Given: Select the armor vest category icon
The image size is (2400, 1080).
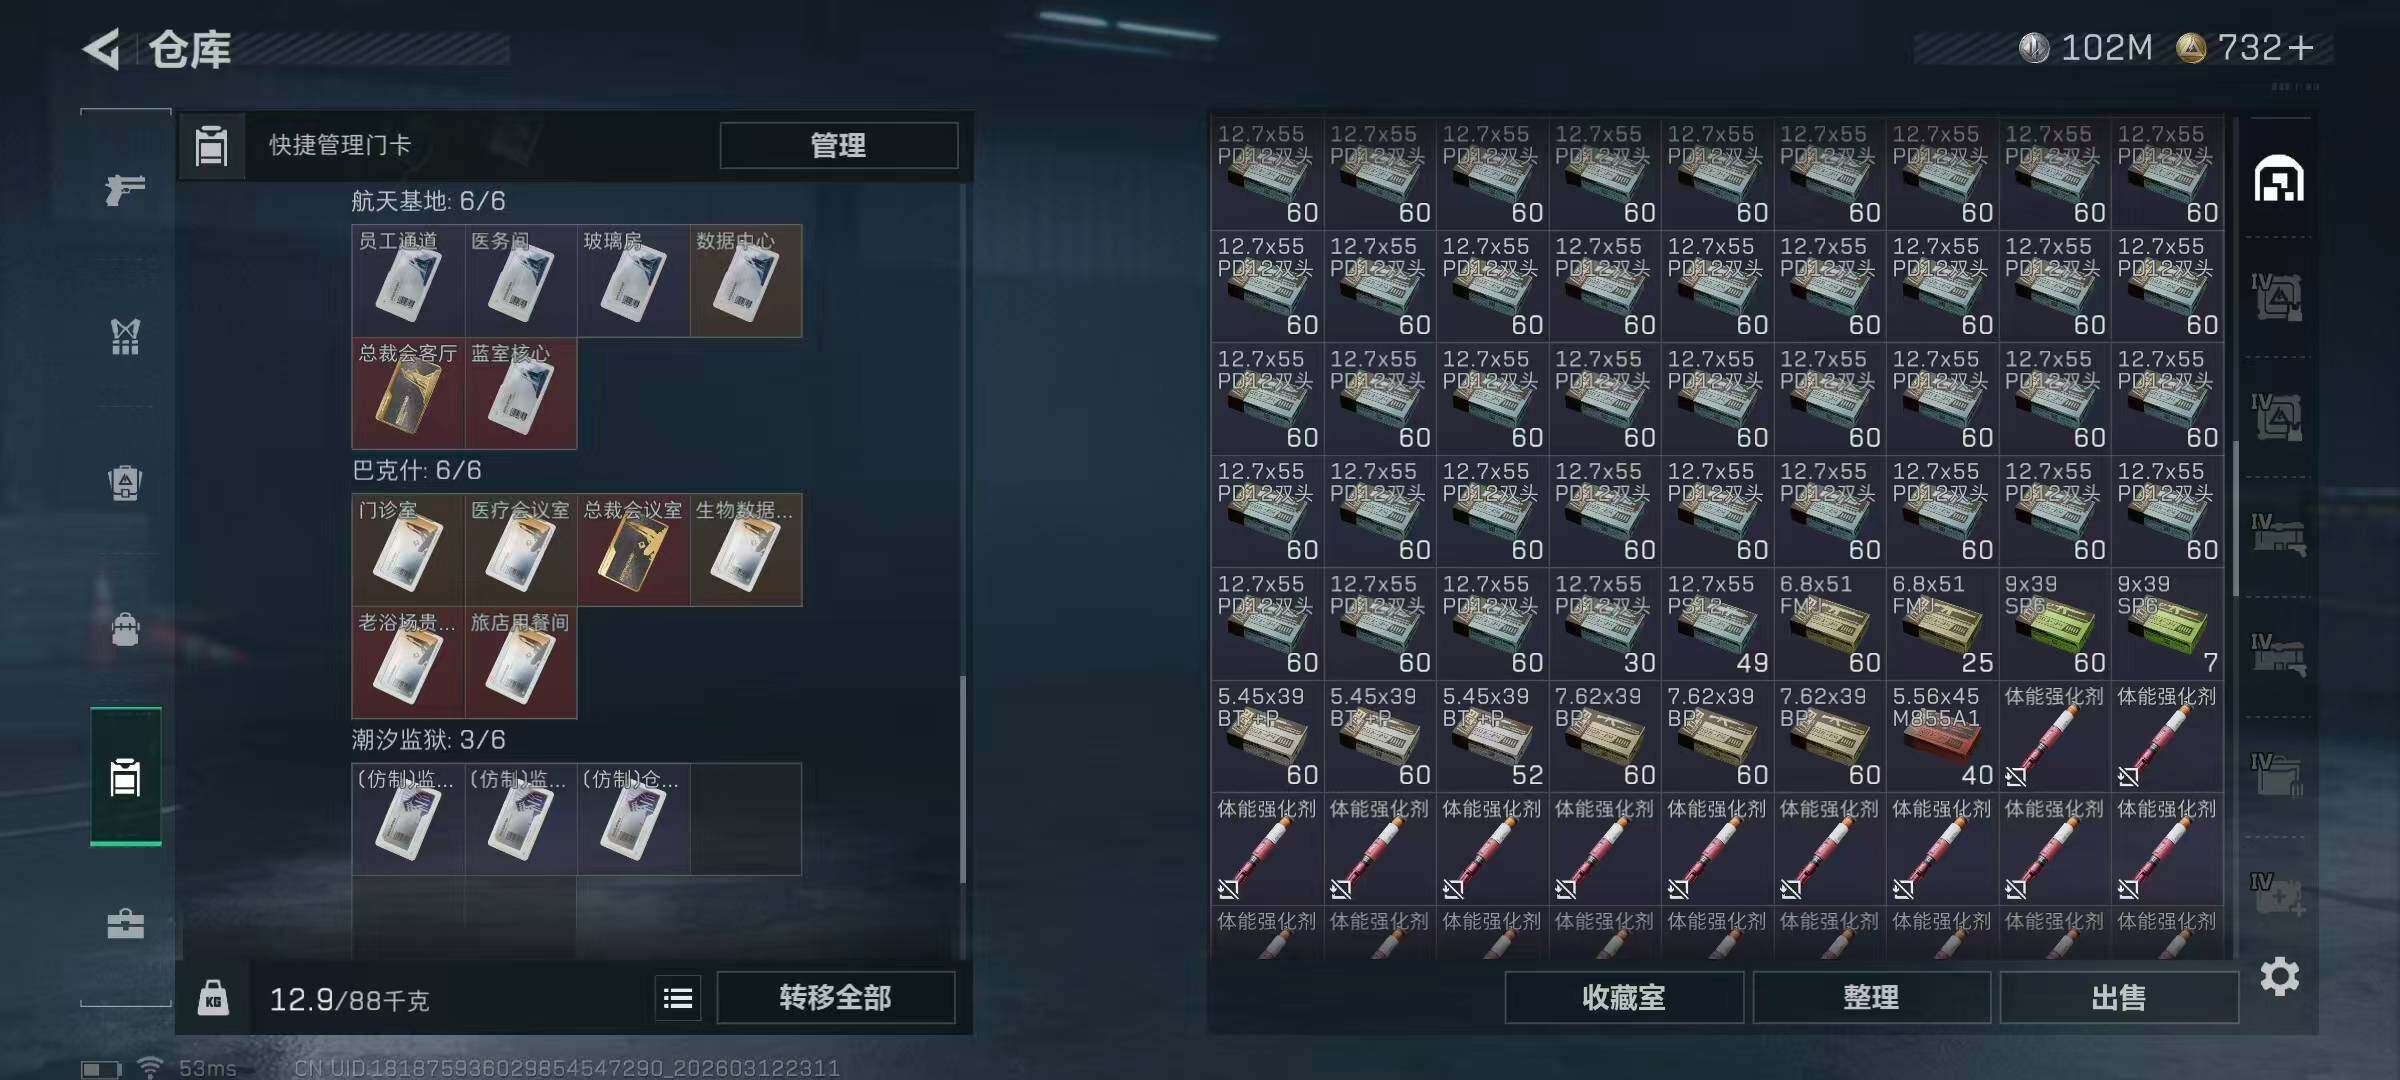Looking at the screenshot, I should pyautogui.click(x=125, y=337).
